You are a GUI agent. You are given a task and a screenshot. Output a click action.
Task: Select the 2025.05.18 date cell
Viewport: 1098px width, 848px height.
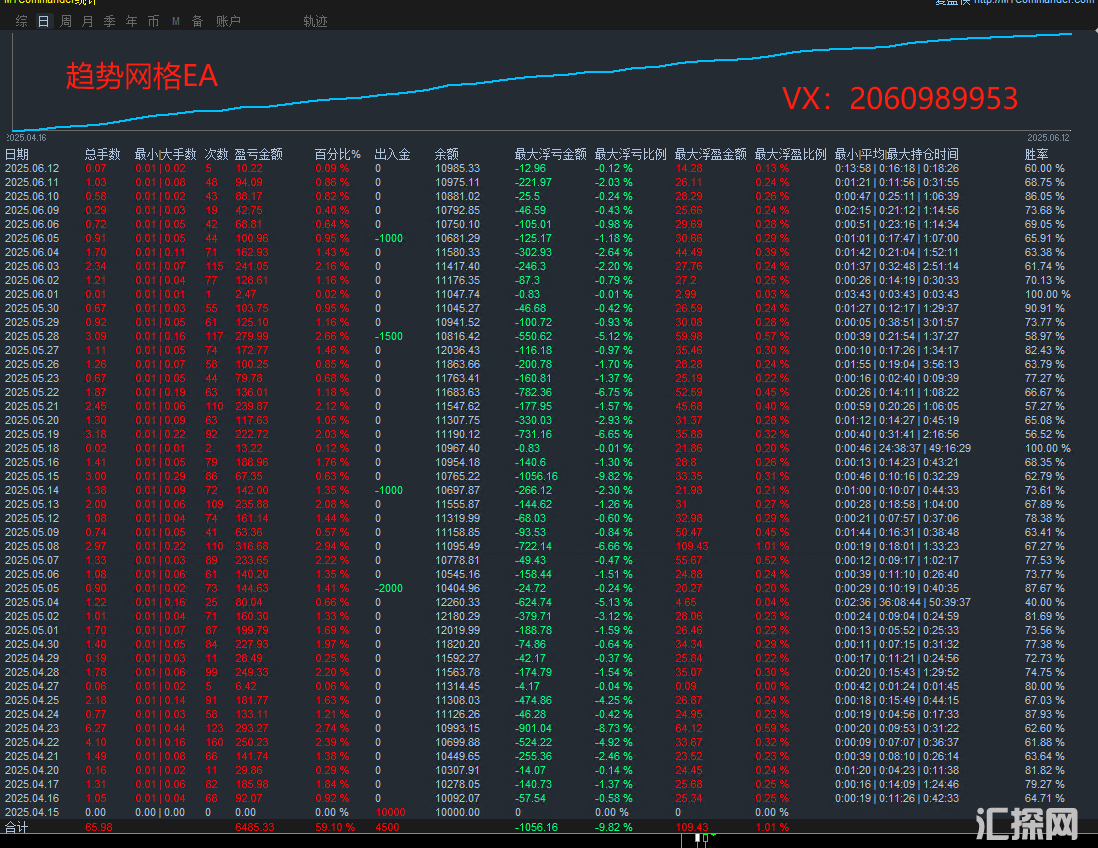tap(32, 448)
